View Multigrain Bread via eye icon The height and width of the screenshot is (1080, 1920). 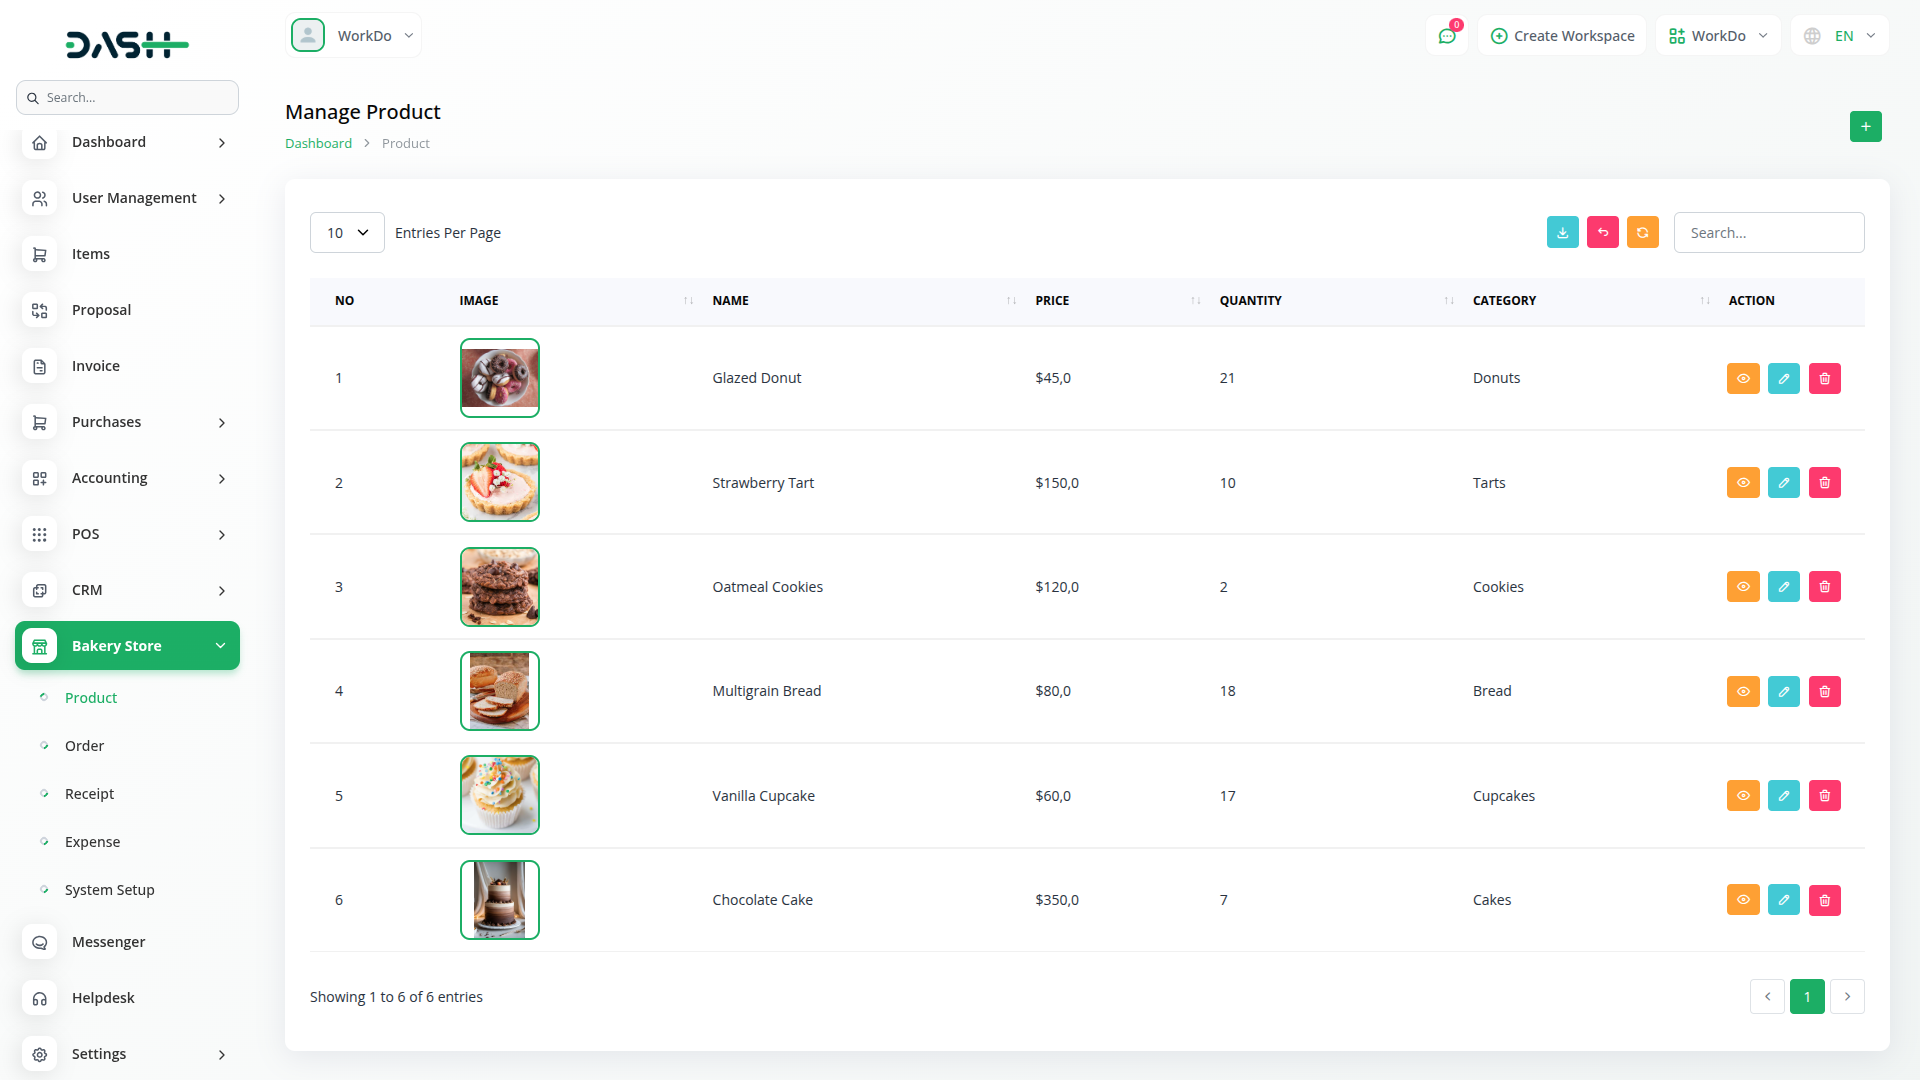(x=1743, y=692)
